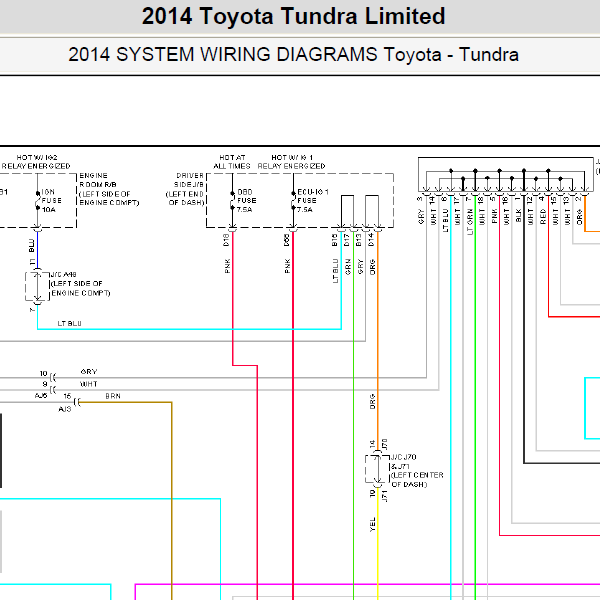Click the 'GRY' label at connector pin 3
600x600 pixels.
pyautogui.click(x=421, y=216)
